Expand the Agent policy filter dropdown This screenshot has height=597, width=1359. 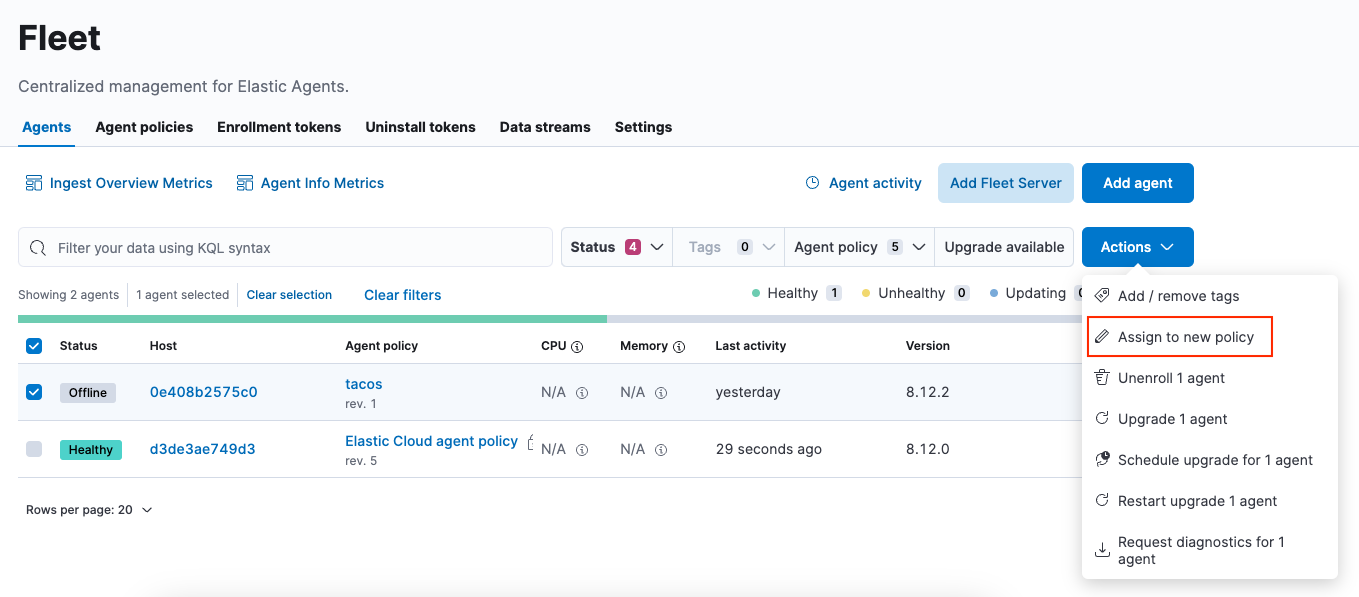858,246
